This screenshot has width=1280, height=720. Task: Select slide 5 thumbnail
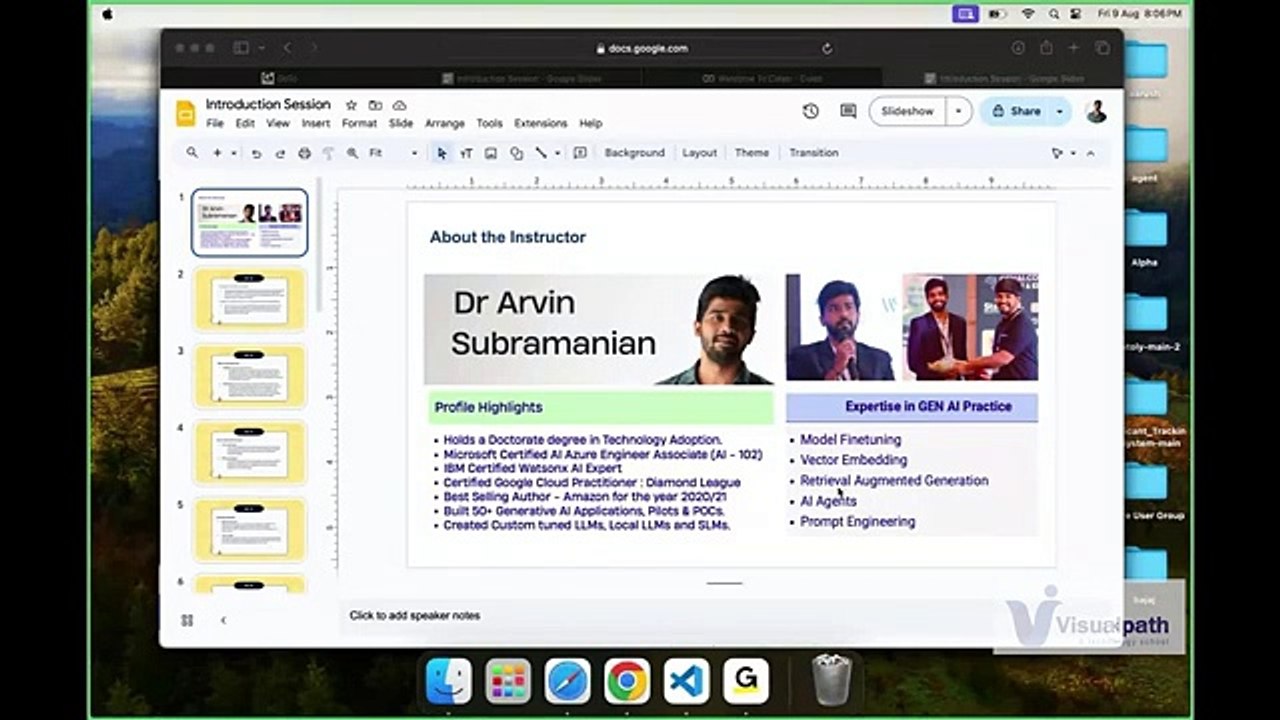(x=250, y=530)
